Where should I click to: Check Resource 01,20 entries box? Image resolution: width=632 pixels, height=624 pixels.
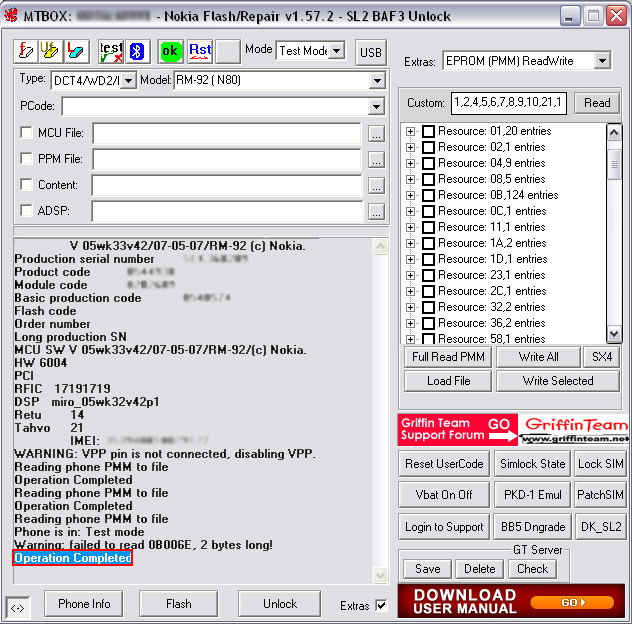click(428, 131)
